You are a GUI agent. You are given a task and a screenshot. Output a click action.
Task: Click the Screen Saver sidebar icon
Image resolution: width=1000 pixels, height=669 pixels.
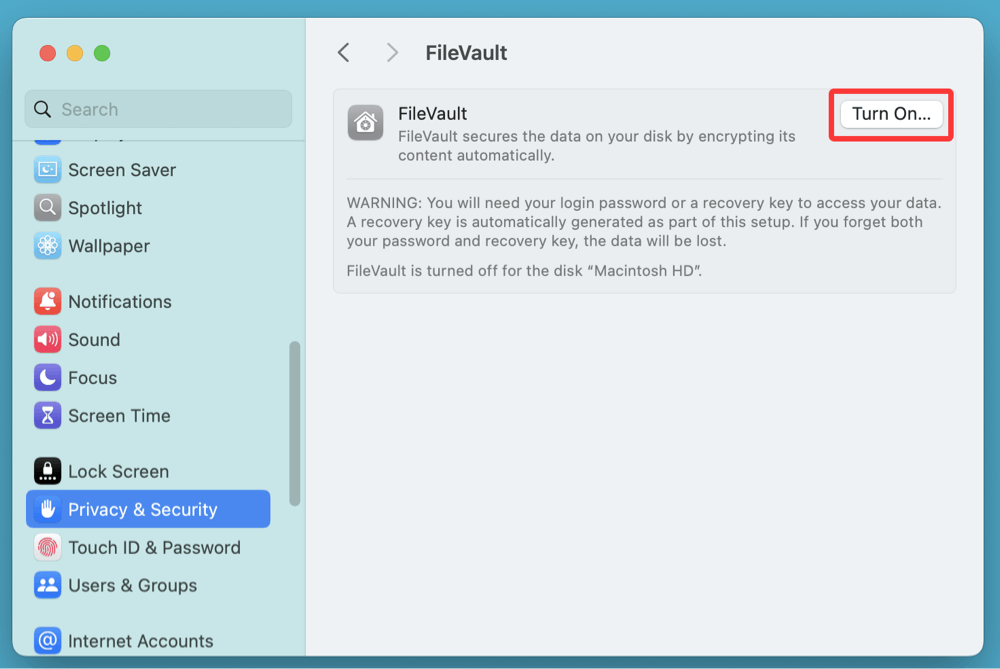pos(47,170)
